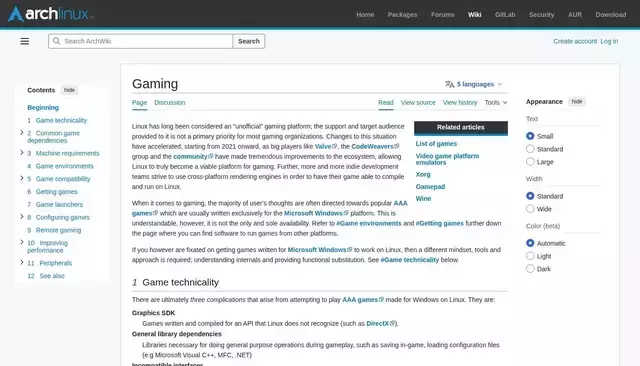Screen dimensions: 640x366
Task: Open the Tools dropdown menu
Action: coord(496,102)
